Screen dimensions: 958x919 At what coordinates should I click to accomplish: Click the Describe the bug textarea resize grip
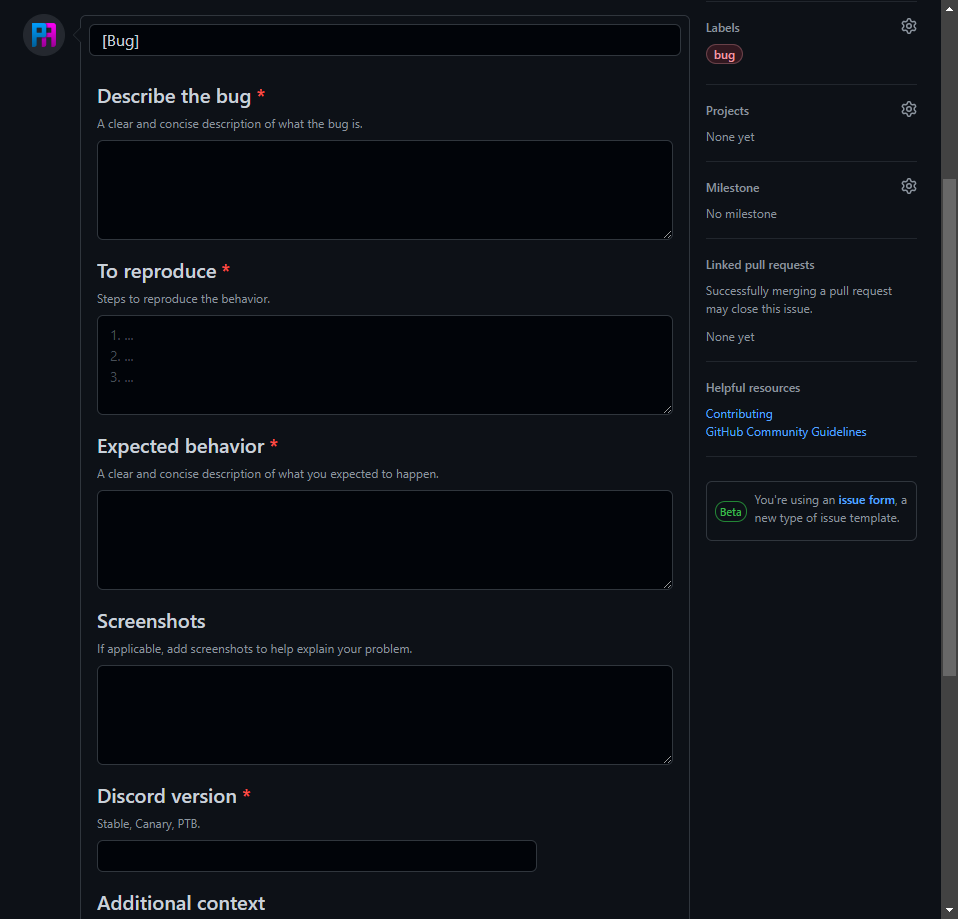667,234
